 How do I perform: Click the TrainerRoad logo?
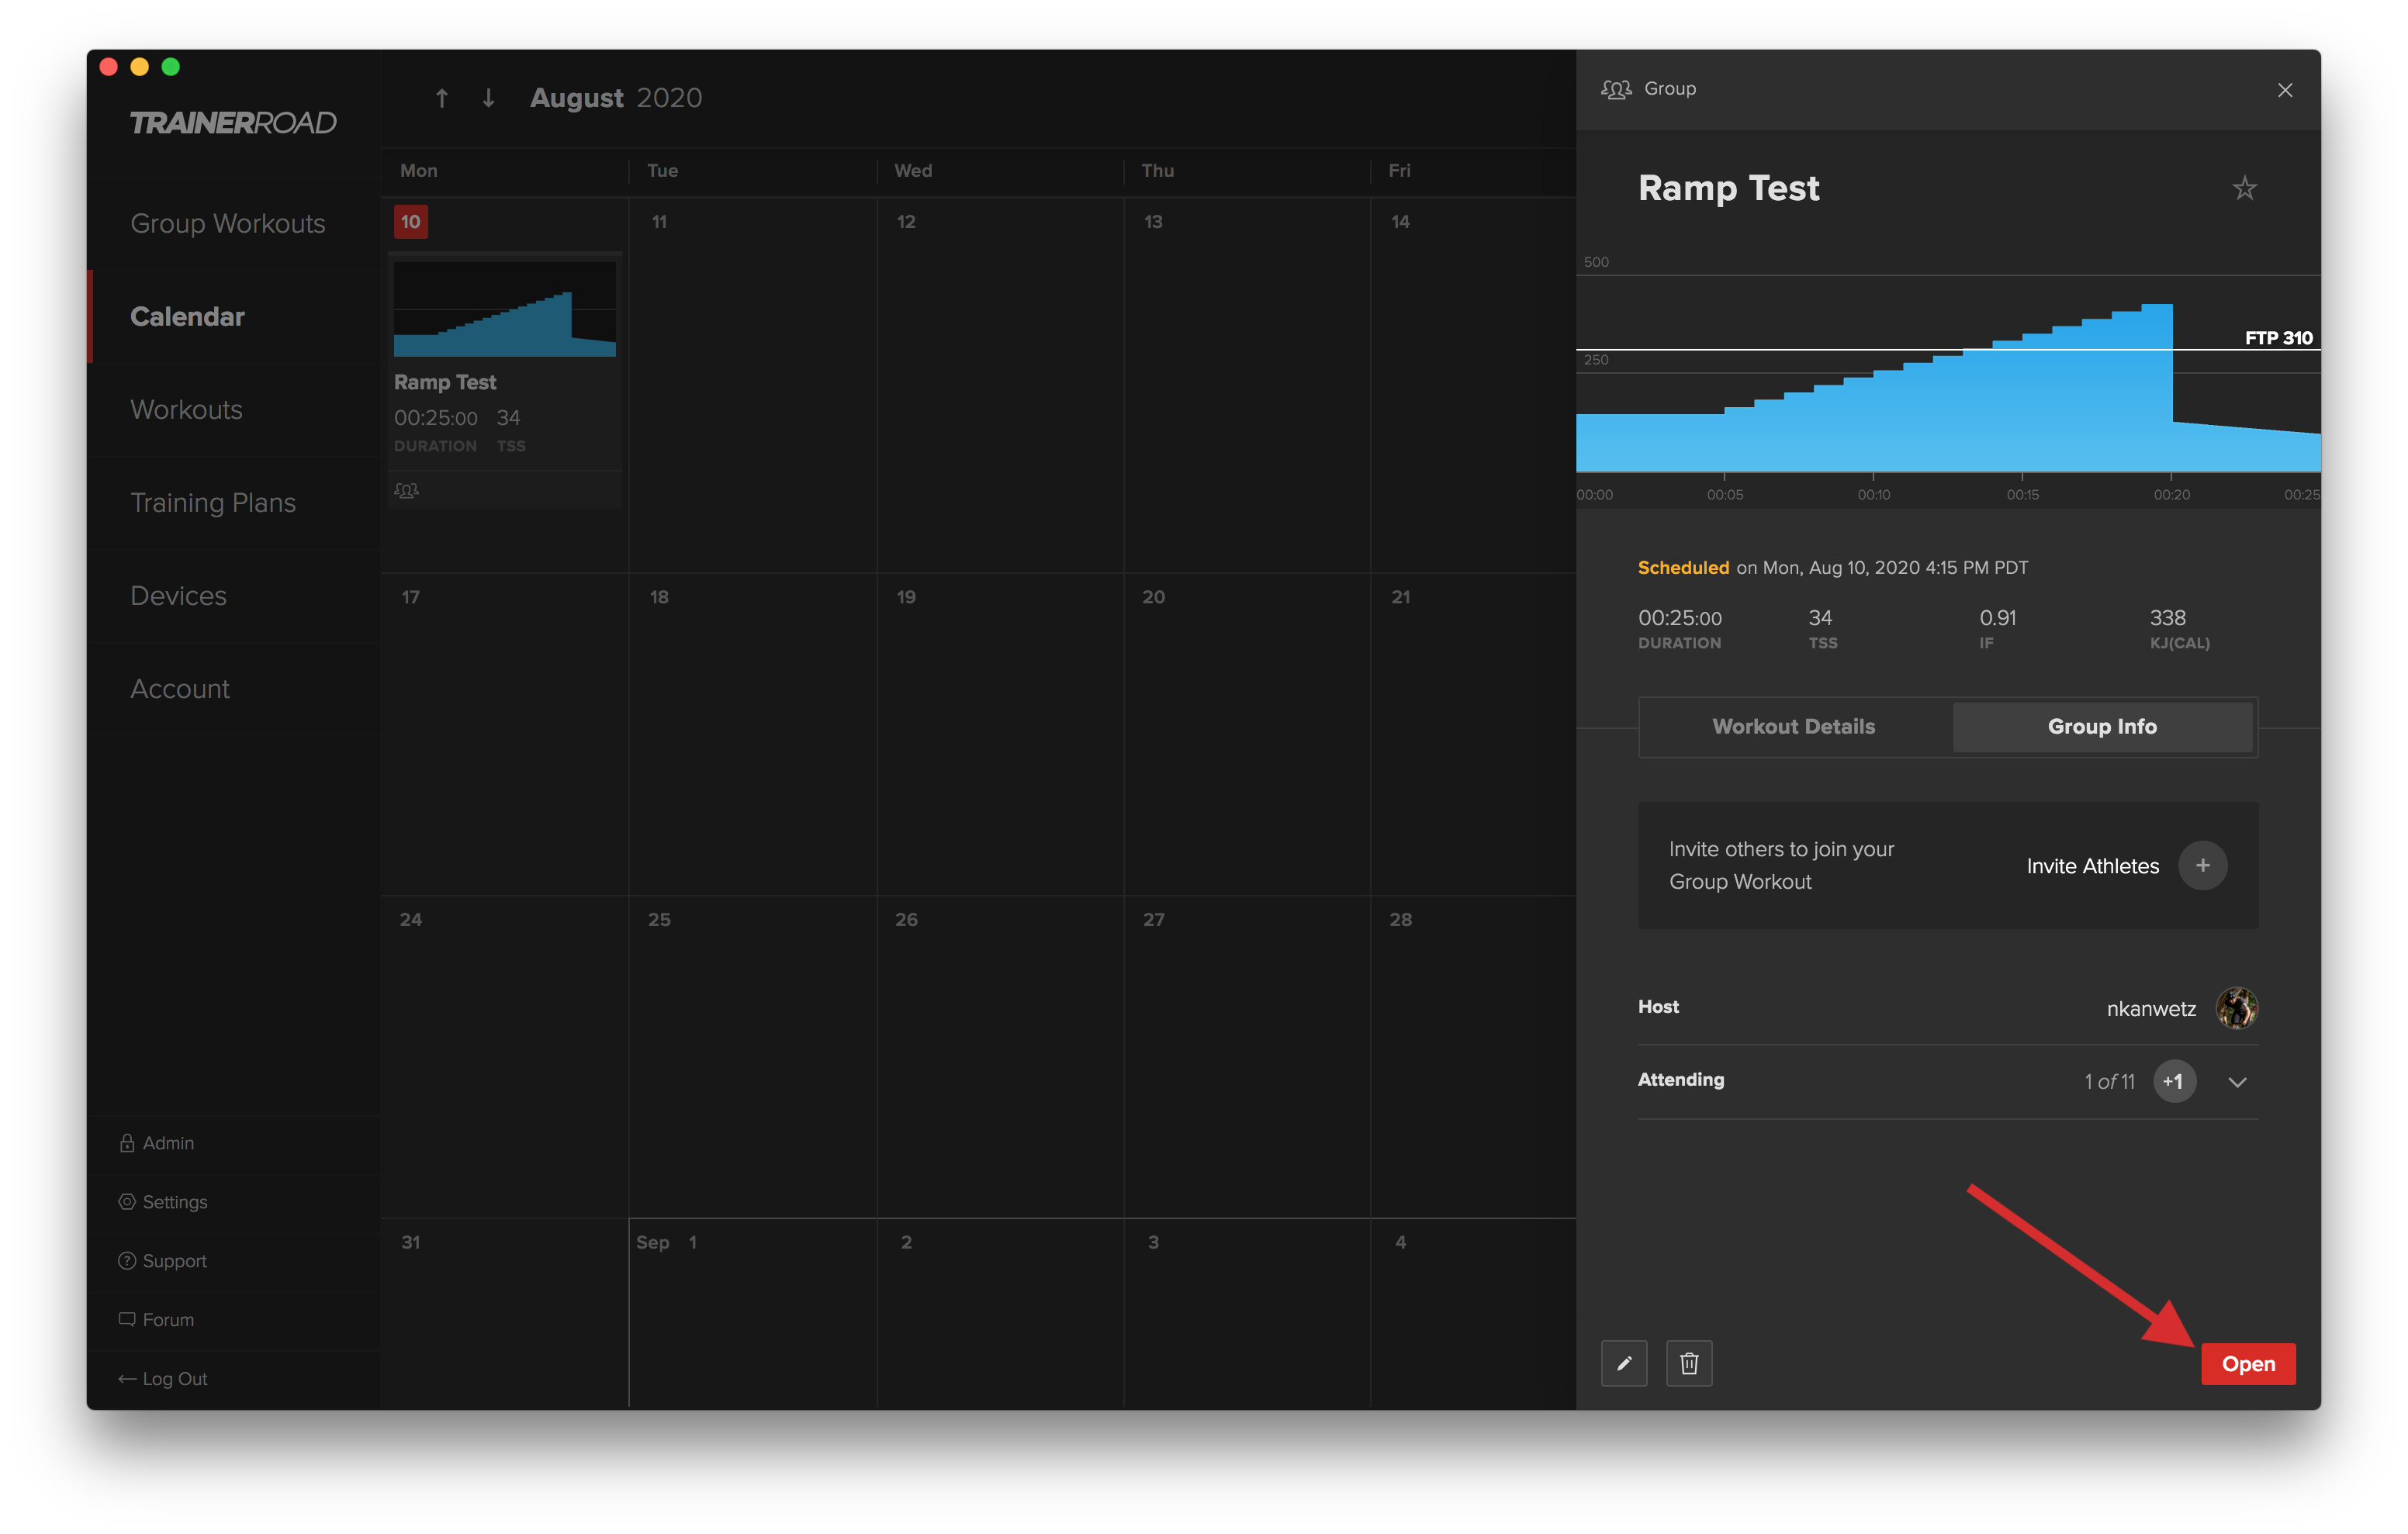click(x=233, y=122)
